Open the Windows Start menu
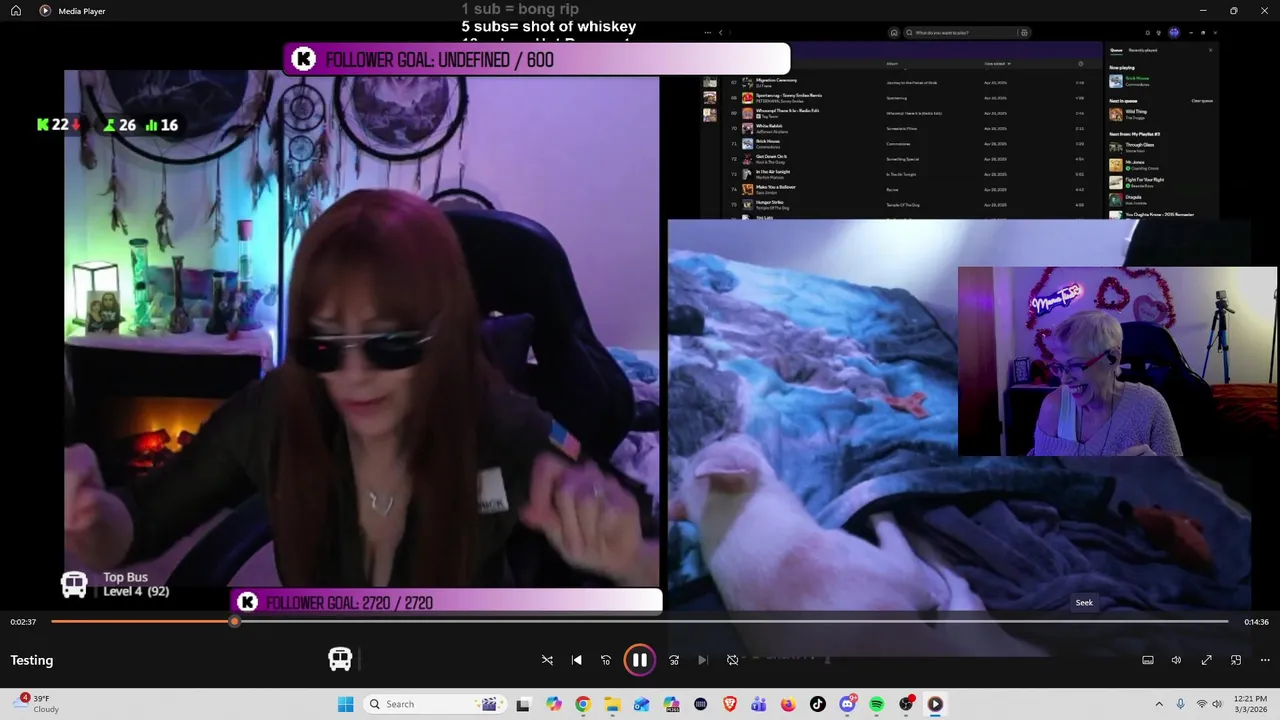The image size is (1280, 720). pos(345,704)
